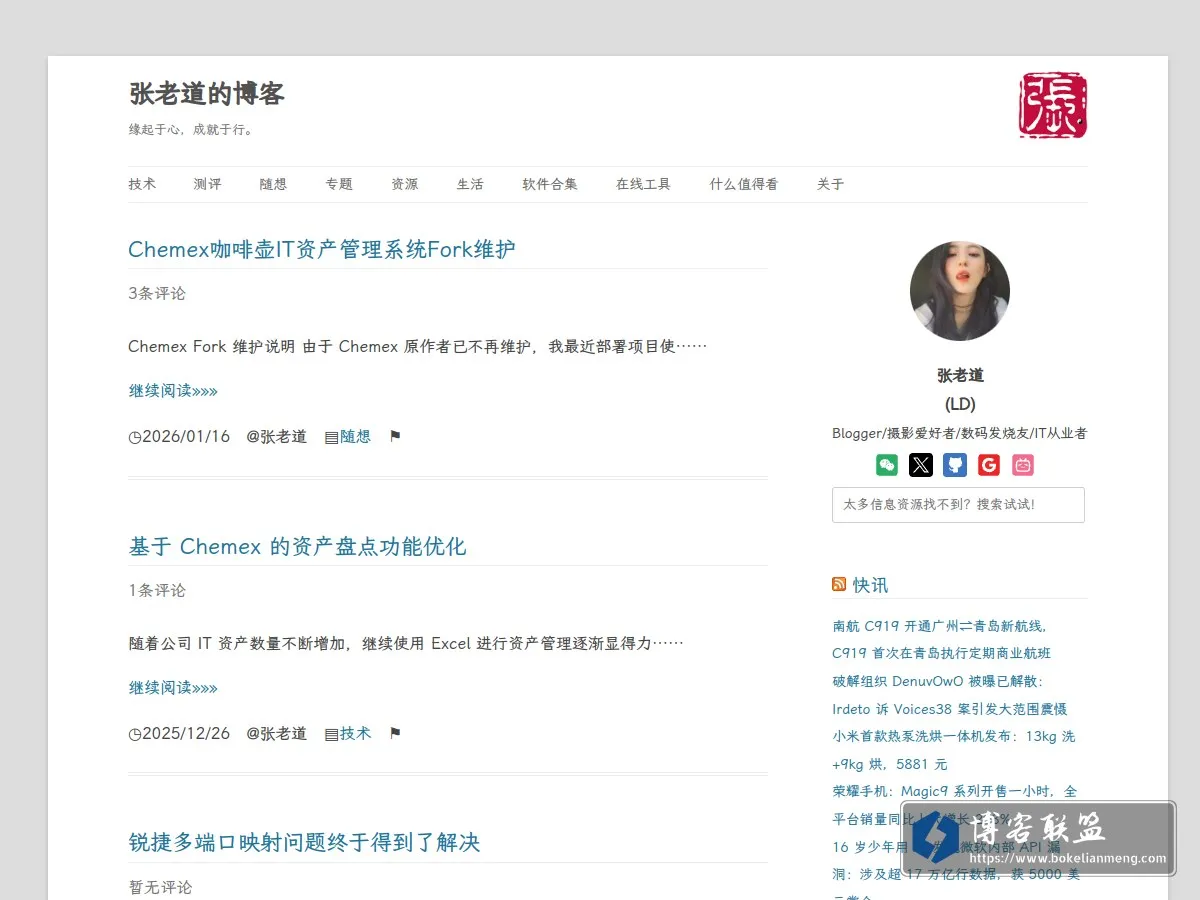Click bio text Blogger/摄影爱好者/数码发烧友/IT从业者
Image resolution: width=1200 pixels, height=900 pixels.
960,433
